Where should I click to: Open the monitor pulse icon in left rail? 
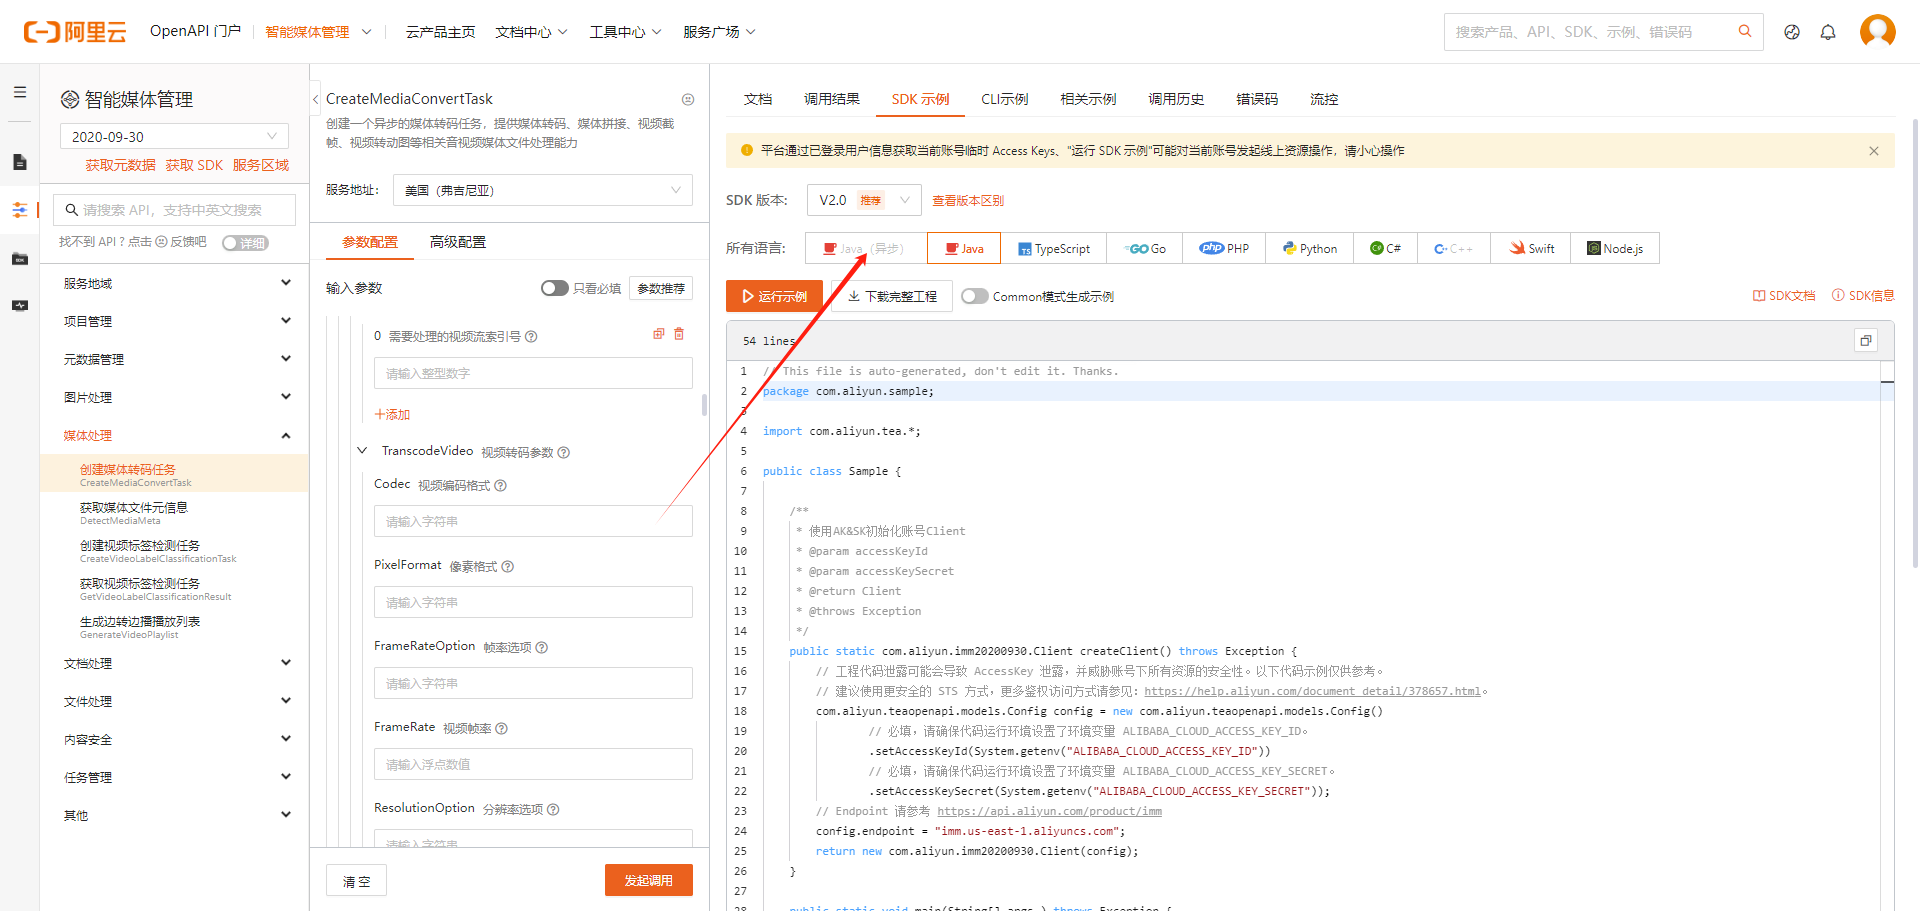pyautogui.click(x=20, y=305)
